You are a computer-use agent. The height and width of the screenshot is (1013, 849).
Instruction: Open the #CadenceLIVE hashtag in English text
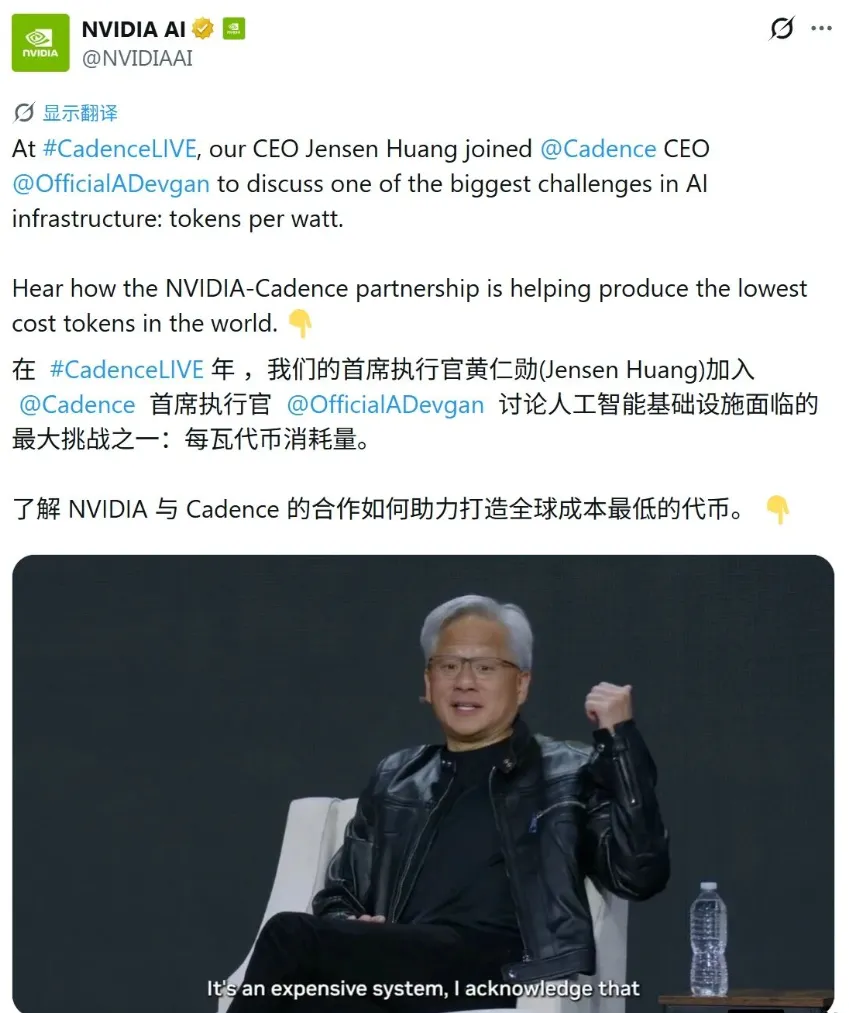120,149
